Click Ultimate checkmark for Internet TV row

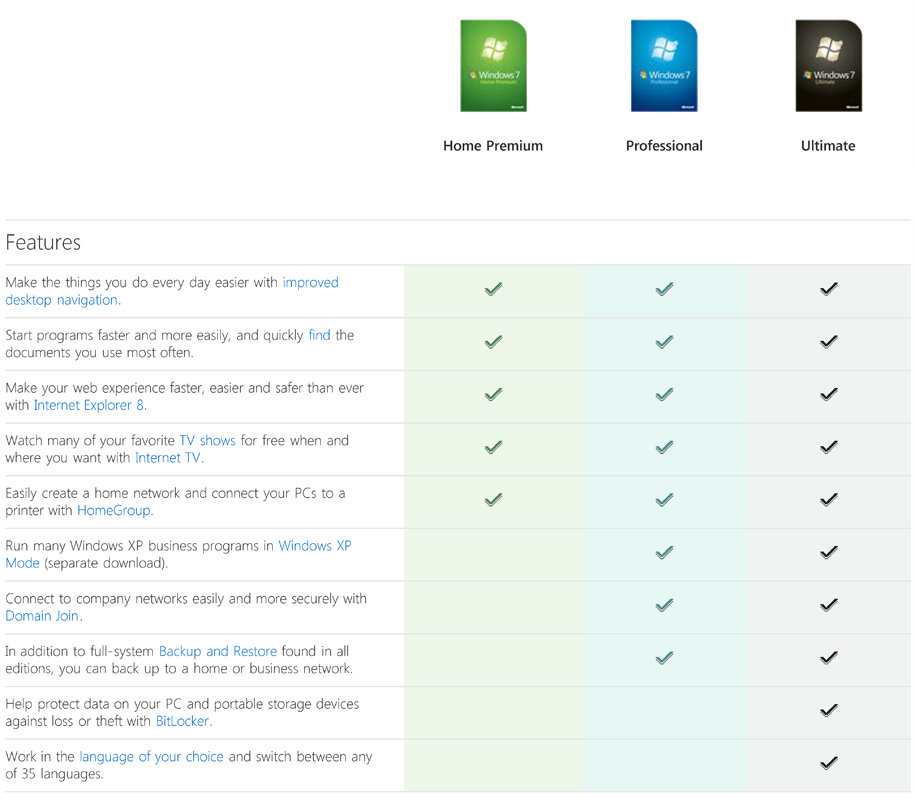coord(829,447)
